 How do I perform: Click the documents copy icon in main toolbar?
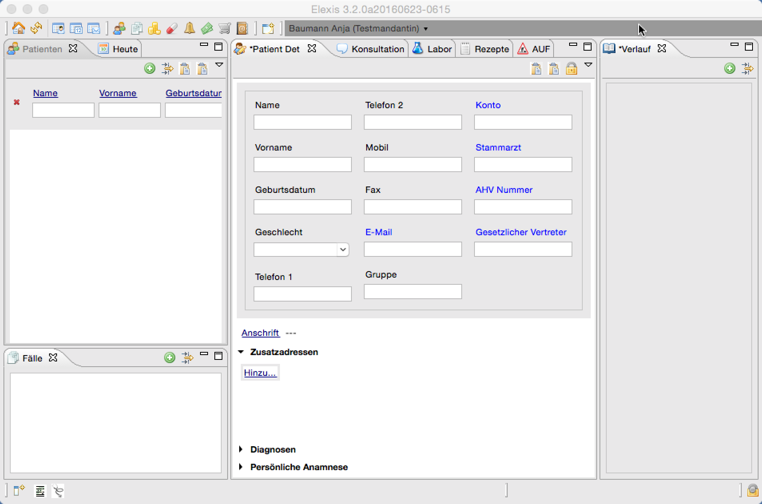(137, 28)
